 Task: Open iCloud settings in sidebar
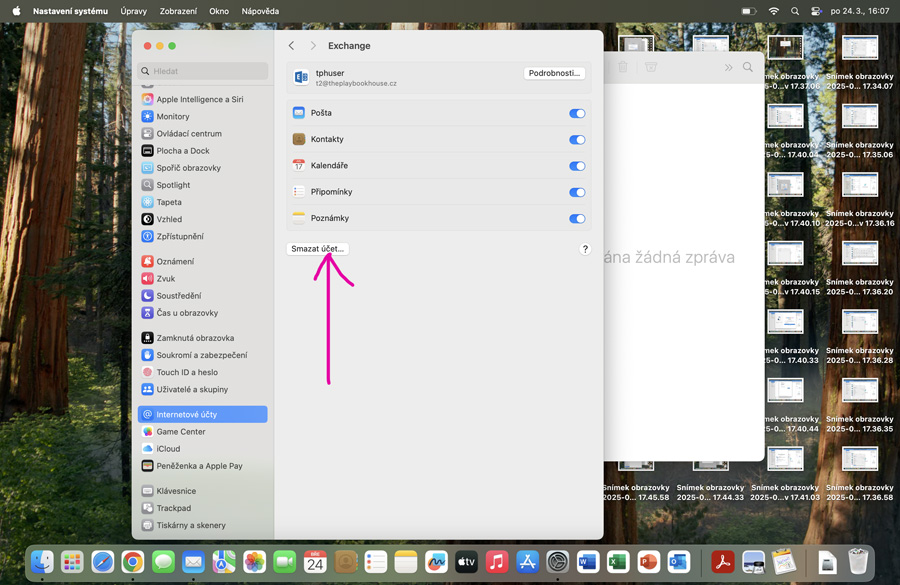pos(168,448)
